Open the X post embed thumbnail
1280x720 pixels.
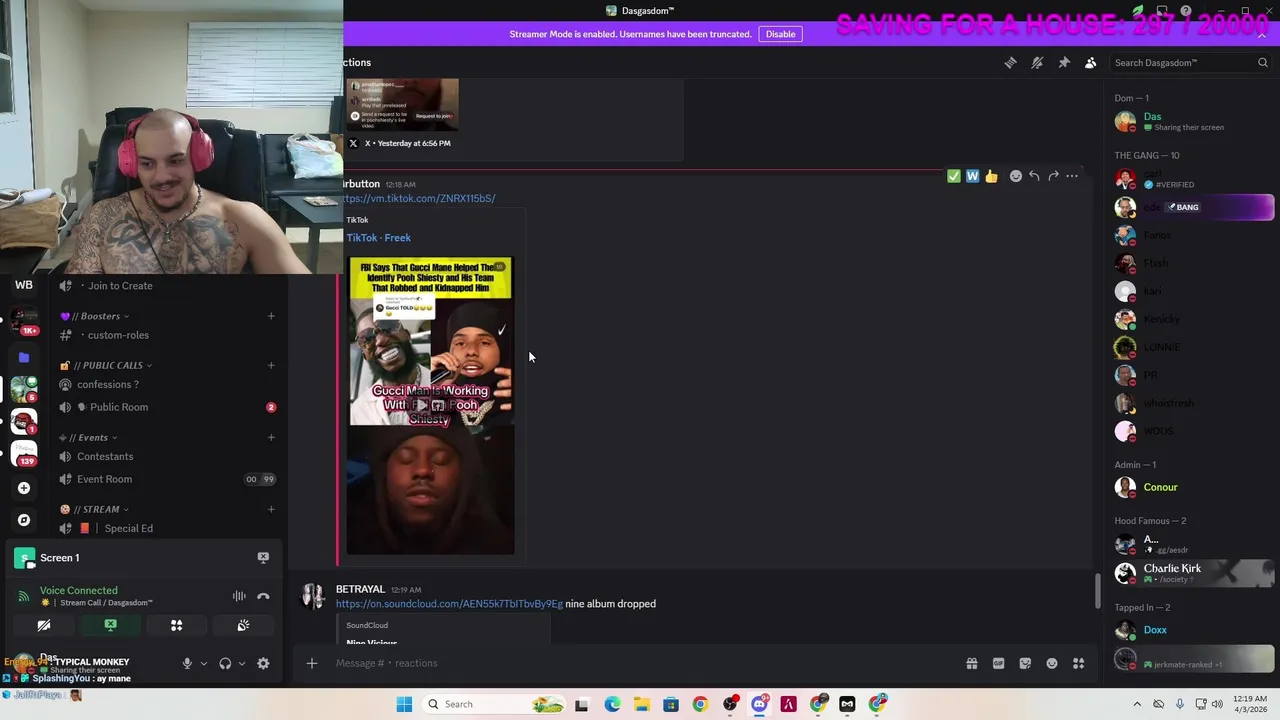point(403,105)
